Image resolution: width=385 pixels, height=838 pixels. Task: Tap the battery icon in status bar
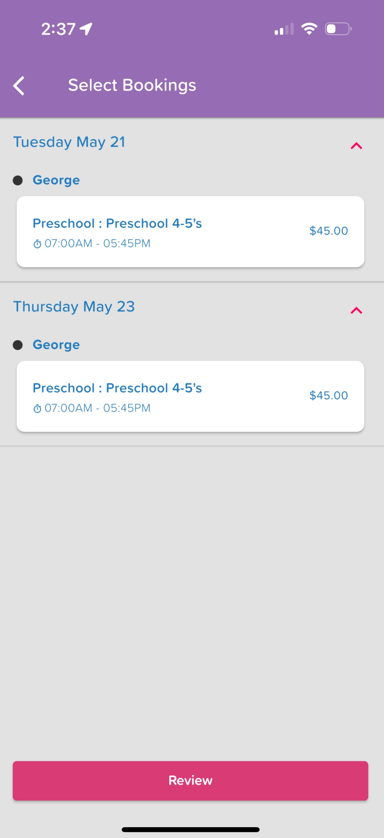tap(338, 29)
